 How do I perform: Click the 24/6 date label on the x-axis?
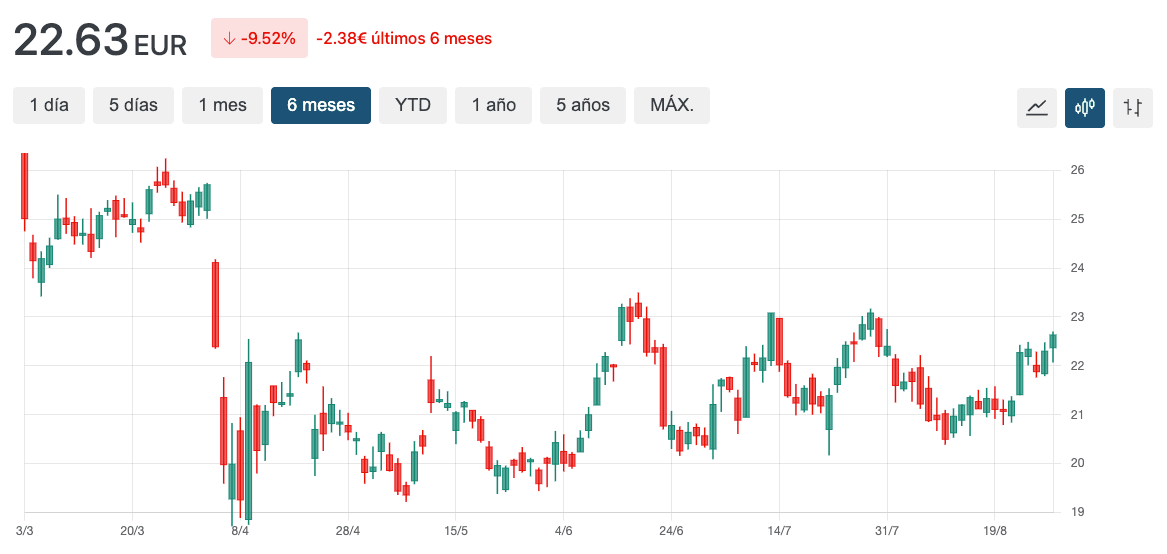[x=671, y=530]
